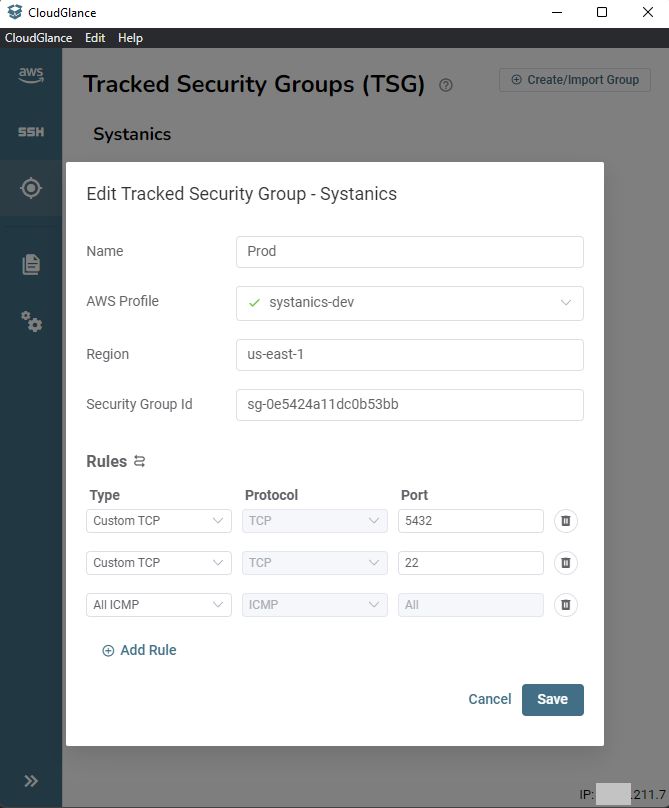This screenshot has height=808, width=669.
Task: Click the Region field us-east-1
Action: (410, 355)
